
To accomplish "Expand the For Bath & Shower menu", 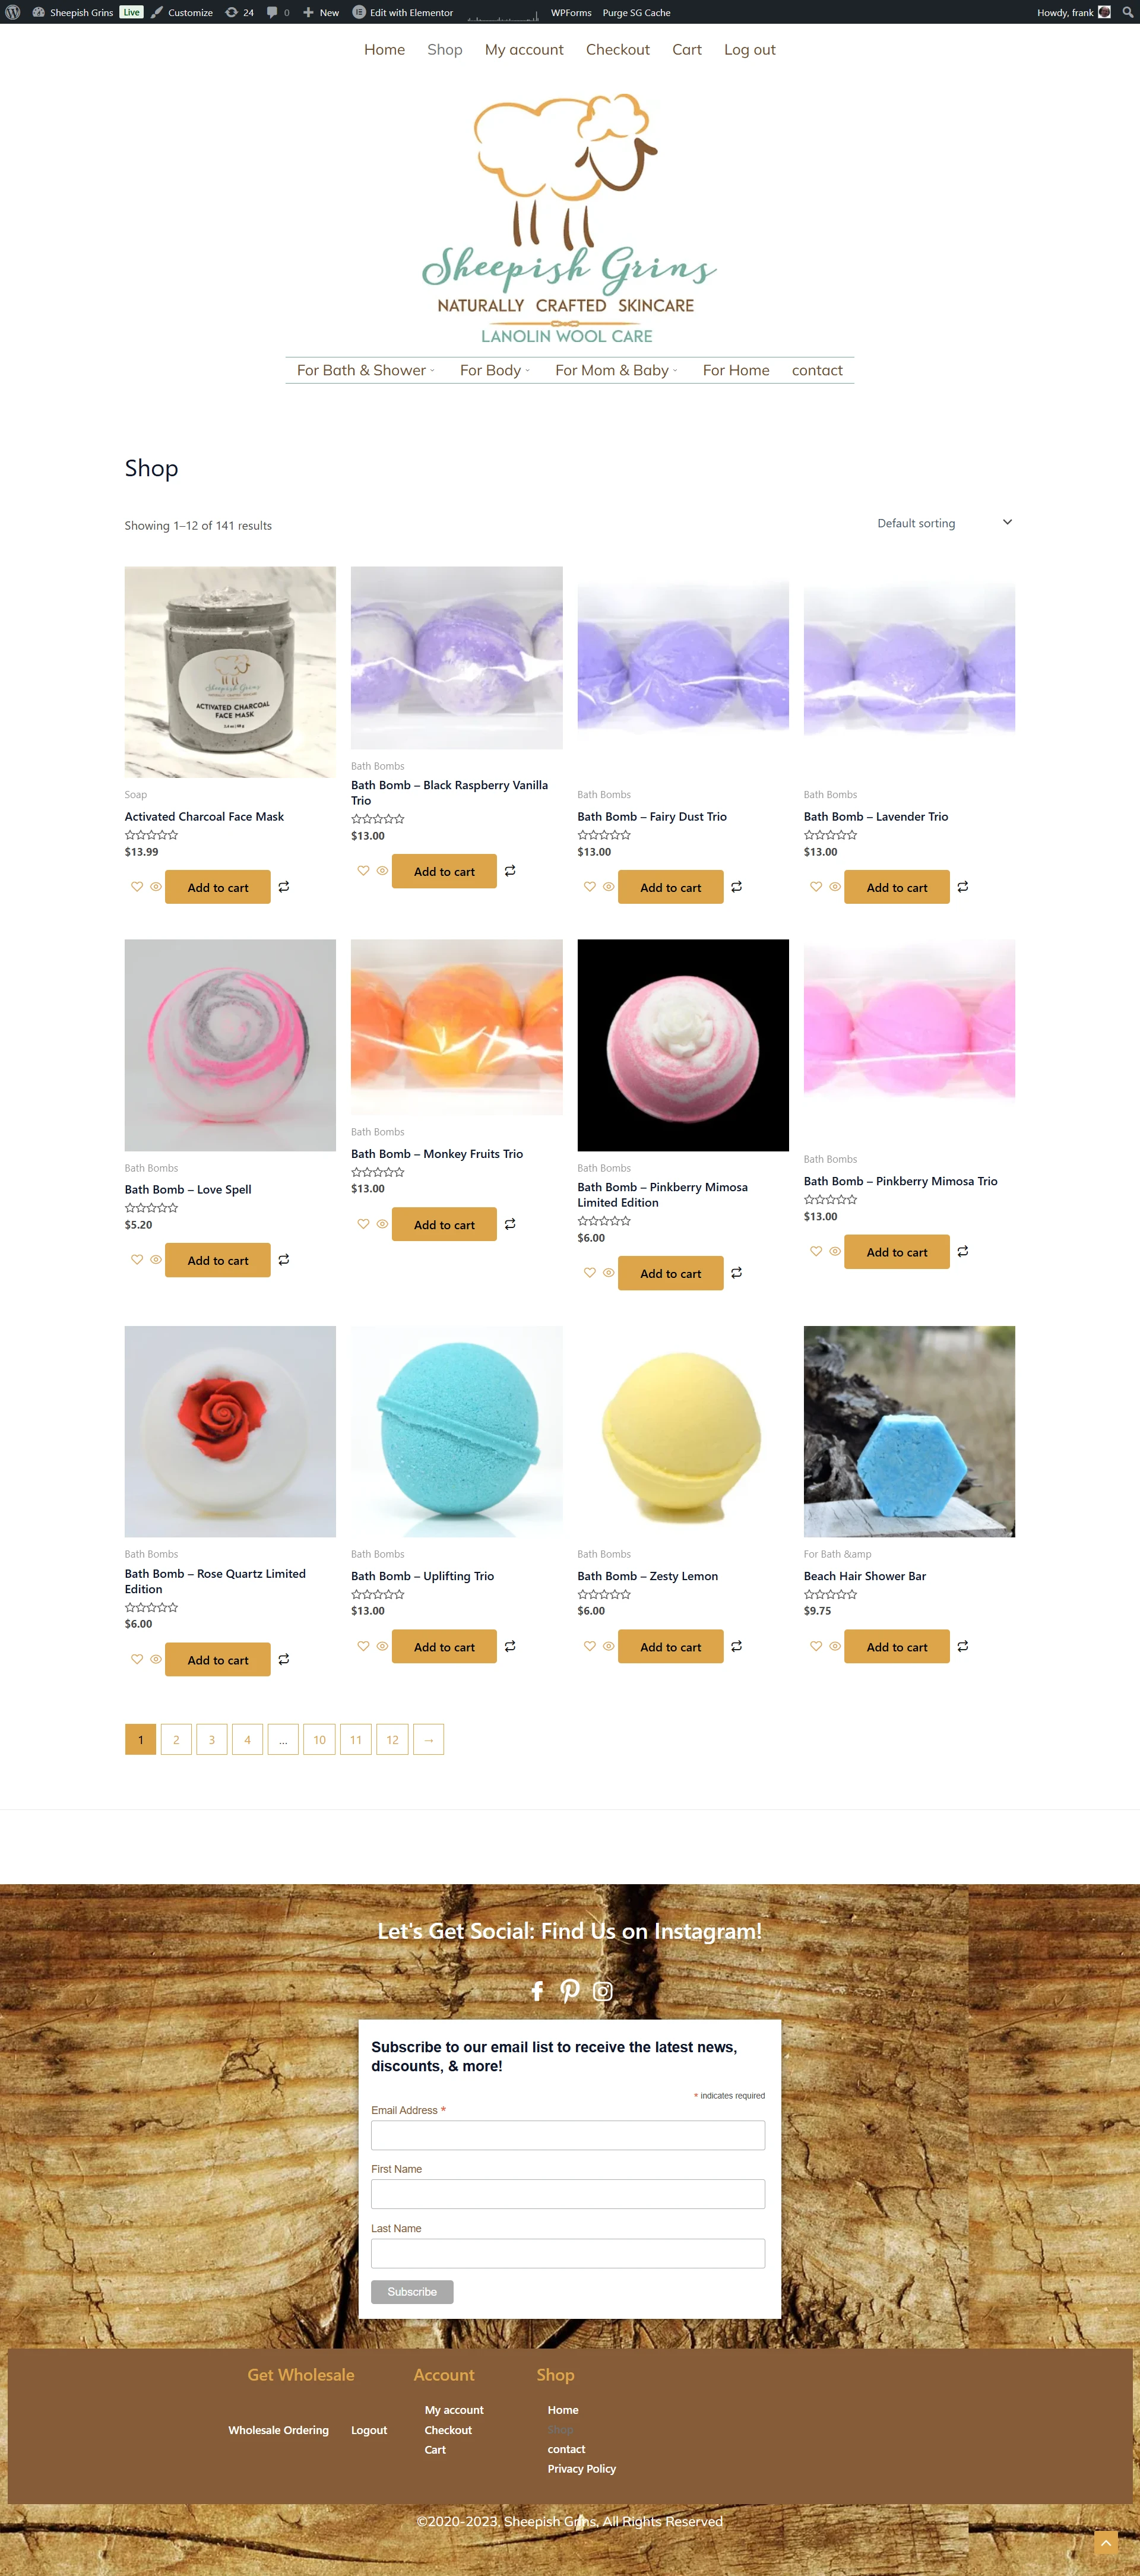I will click(x=366, y=370).
